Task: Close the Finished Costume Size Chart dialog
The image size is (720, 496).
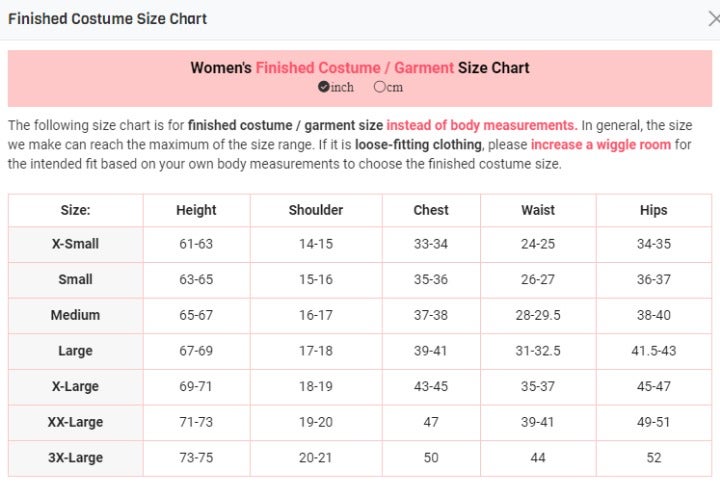Action: click(x=714, y=19)
